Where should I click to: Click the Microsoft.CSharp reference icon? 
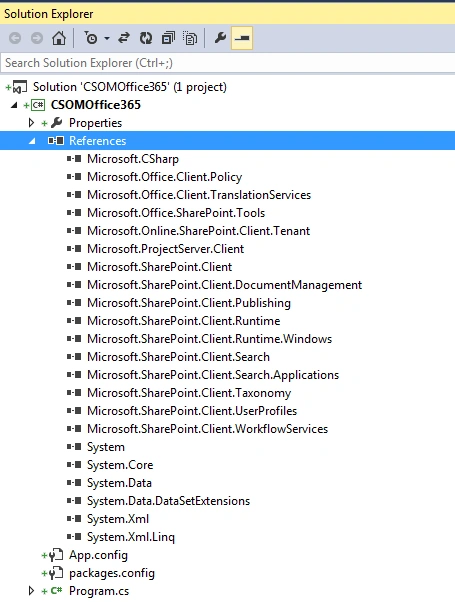click(x=74, y=159)
